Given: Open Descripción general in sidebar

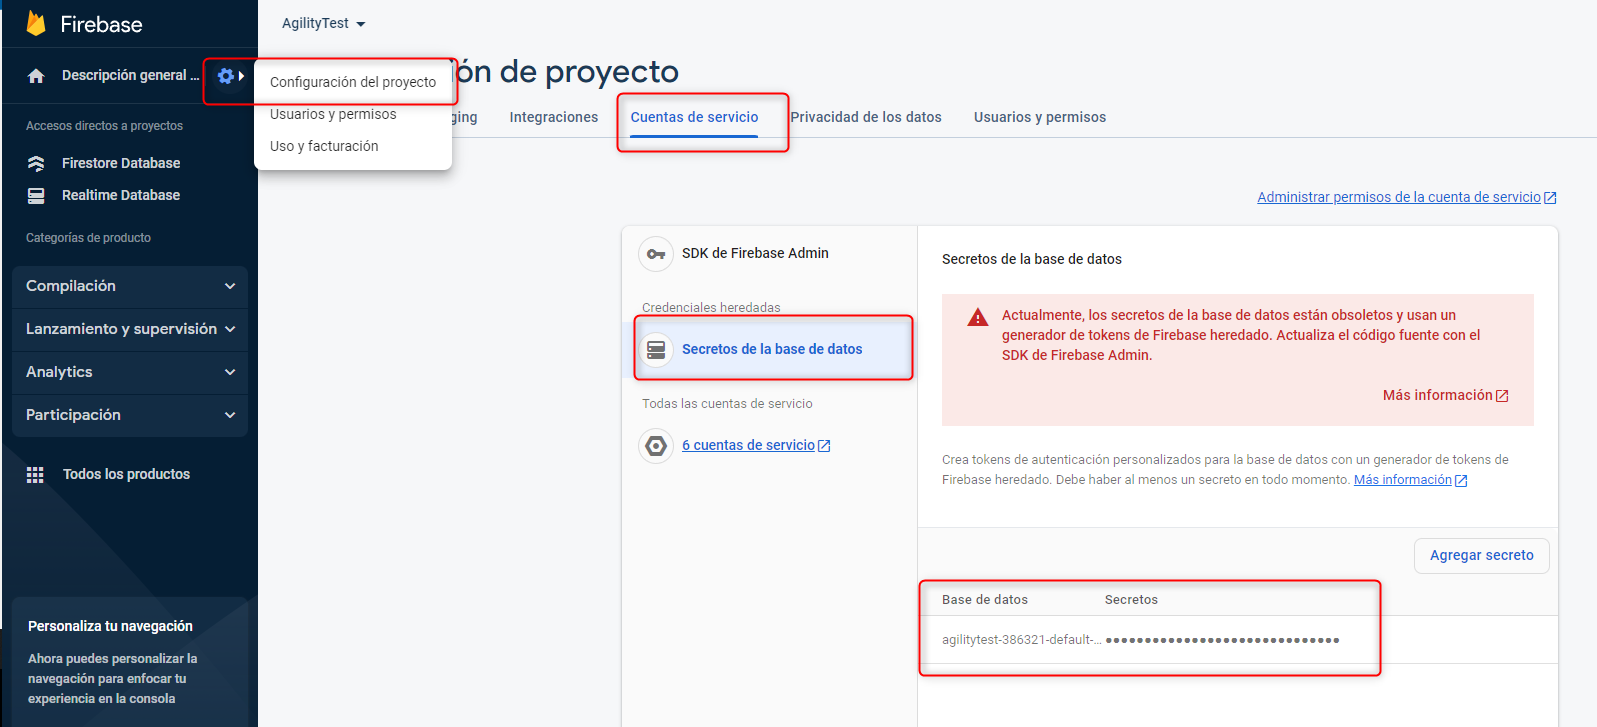Looking at the screenshot, I should click(130, 75).
